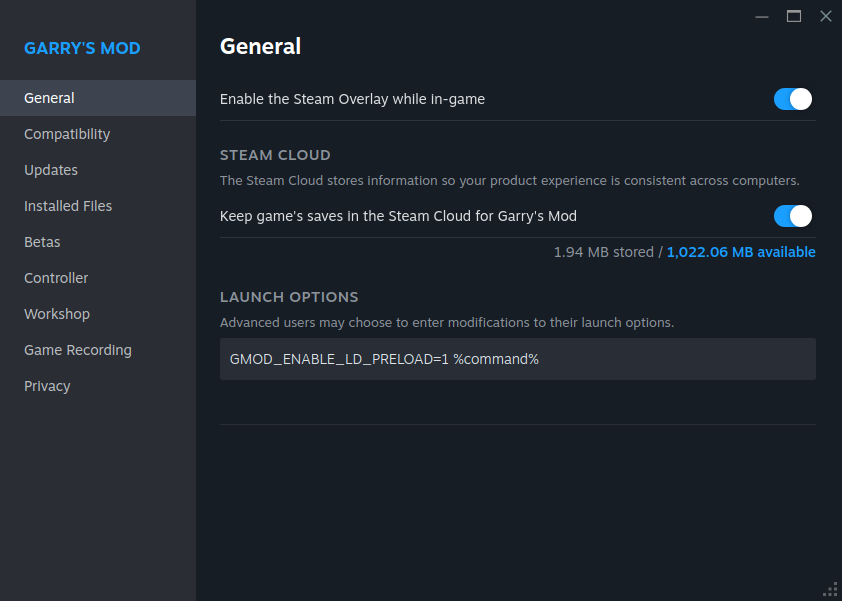The height and width of the screenshot is (601, 842).
Task: Click the 1,022.06 MB available link
Action: (740, 251)
